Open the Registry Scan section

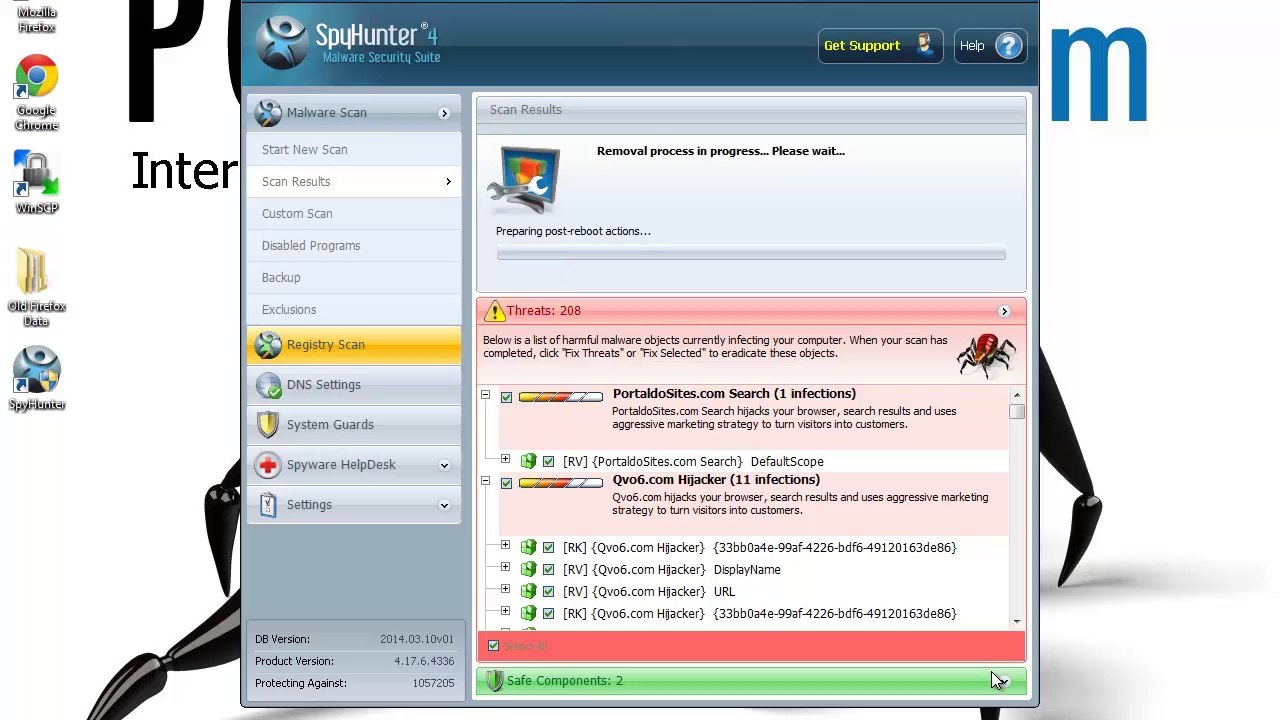354,345
